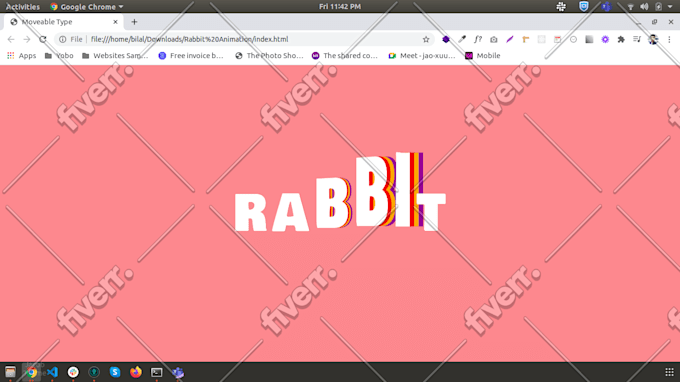Click the Slack tray indicator

[561, 7]
